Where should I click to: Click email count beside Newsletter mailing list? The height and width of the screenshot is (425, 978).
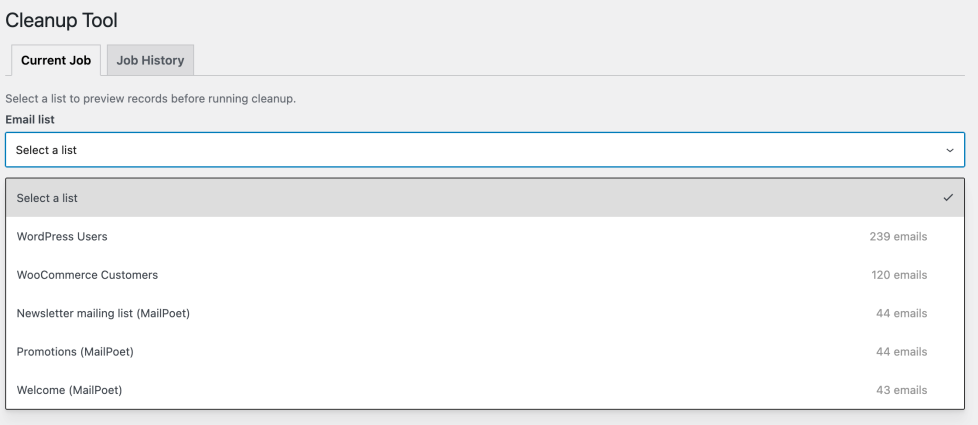(x=901, y=313)
